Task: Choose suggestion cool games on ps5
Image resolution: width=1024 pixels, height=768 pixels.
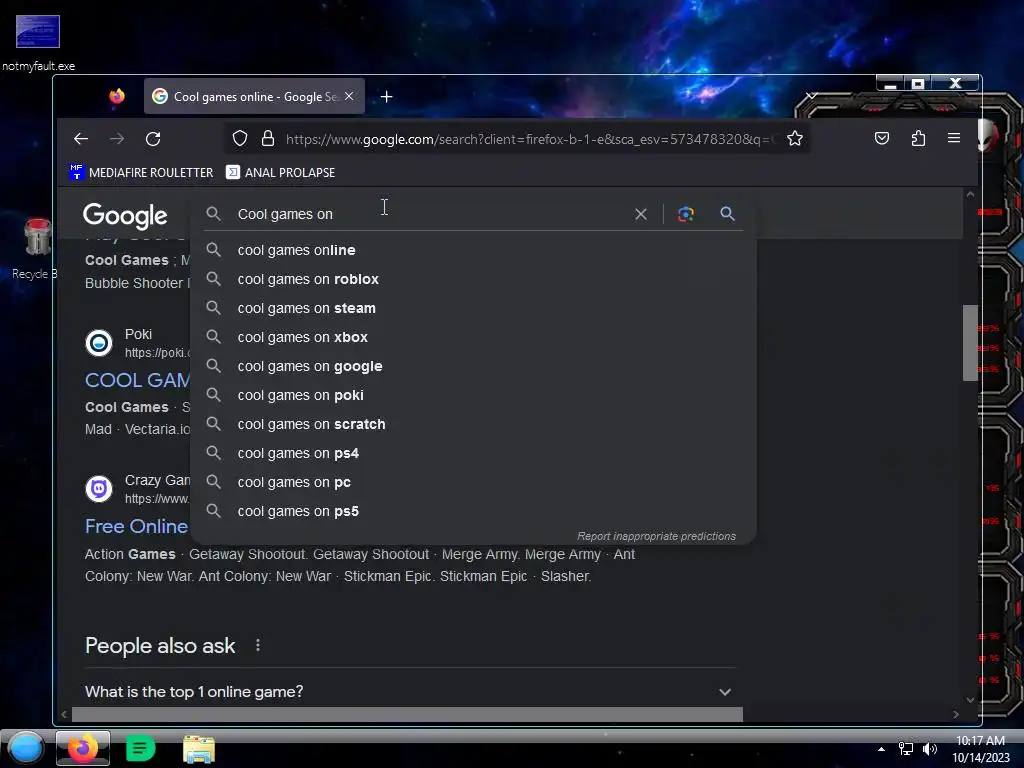Action: coord(473,511)
